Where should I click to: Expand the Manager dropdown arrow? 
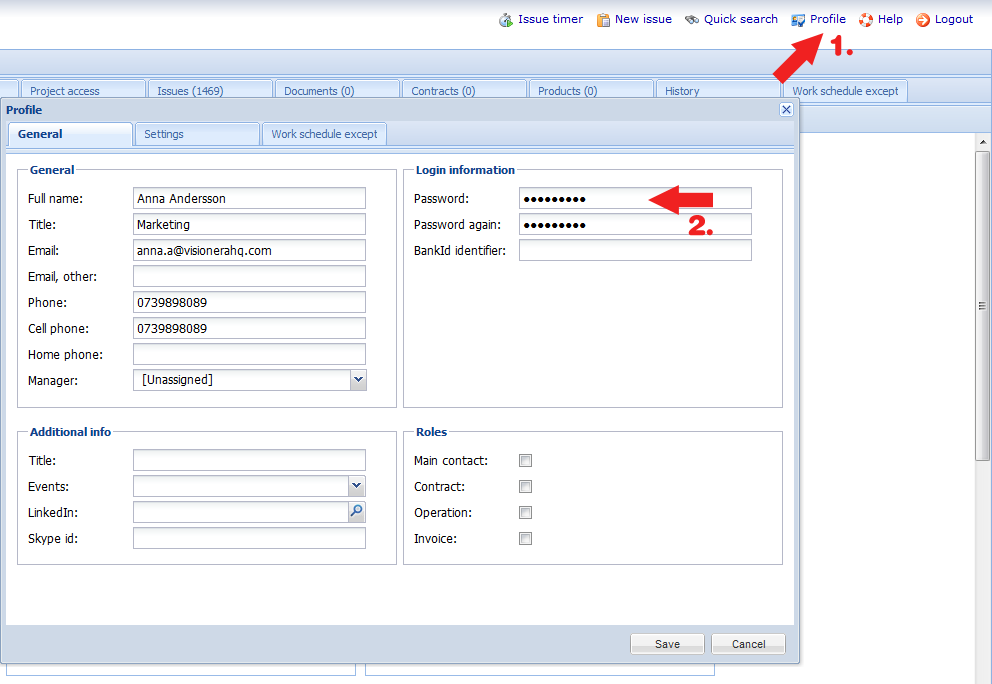pyautogui.click(x=358, y=380)
